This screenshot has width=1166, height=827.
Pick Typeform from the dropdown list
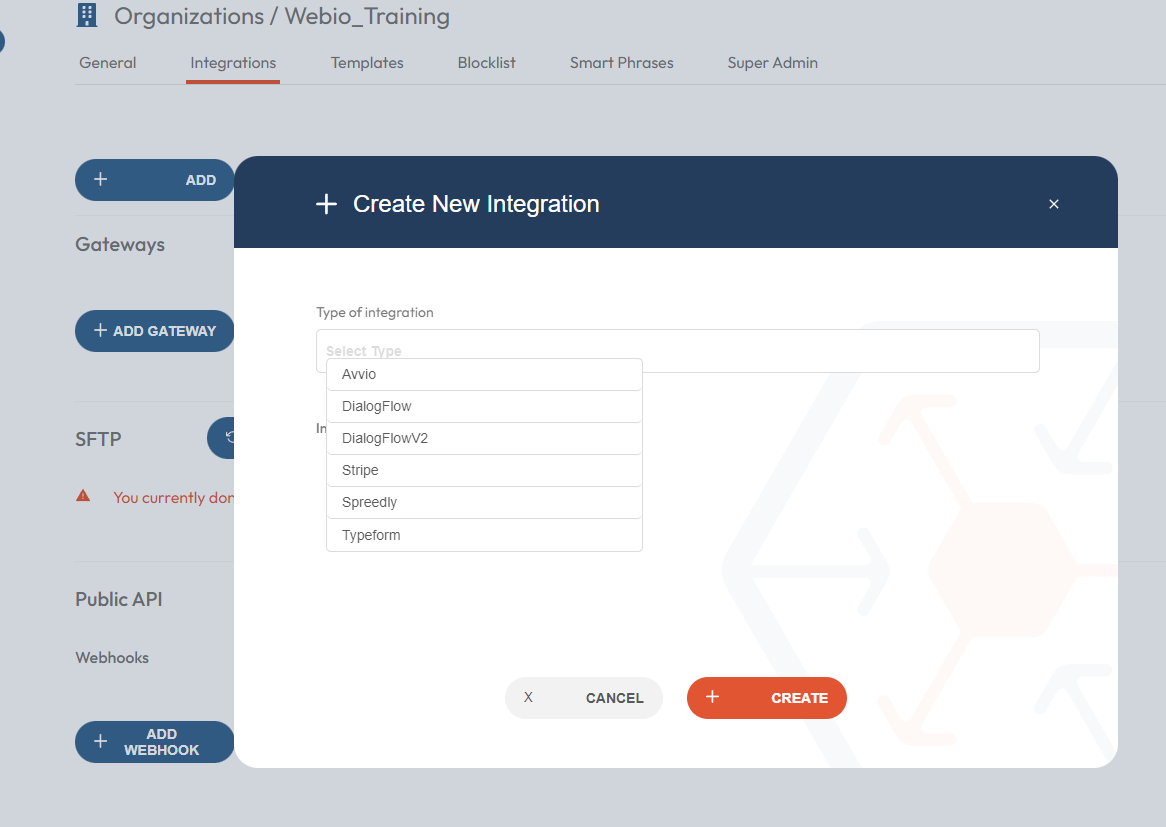(x=484, y=535)
